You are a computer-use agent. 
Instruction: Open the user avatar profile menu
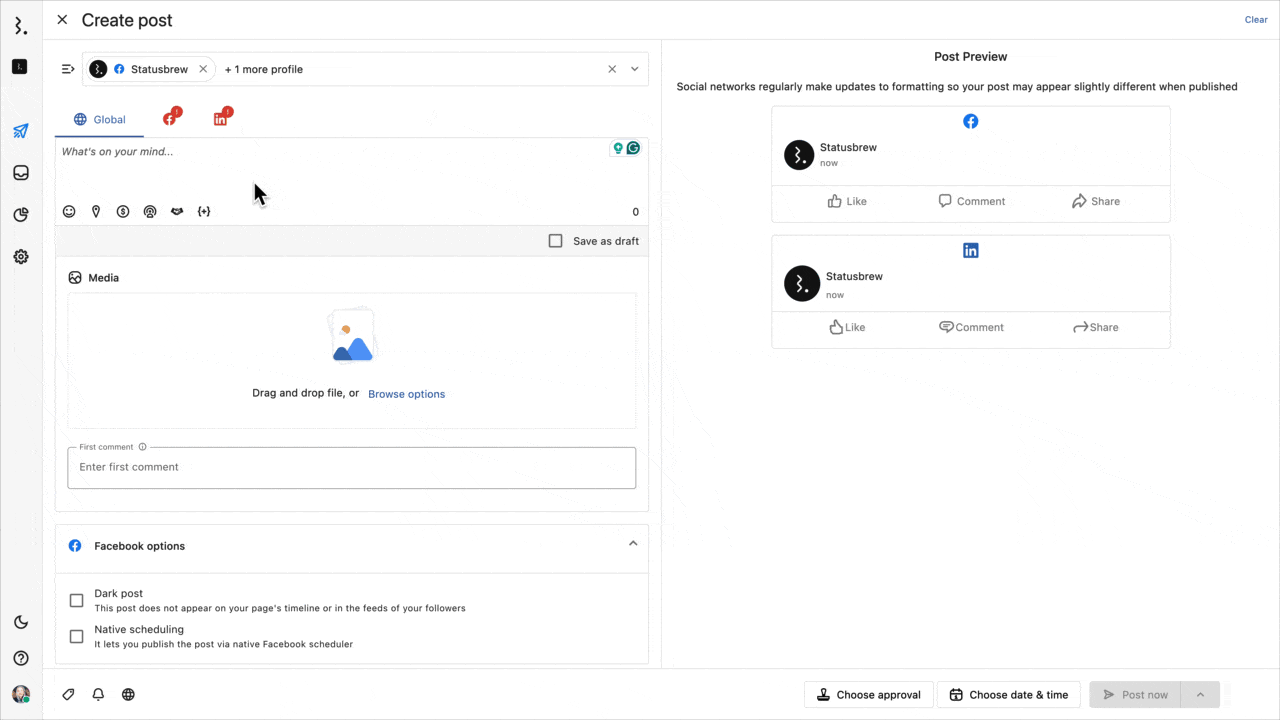(20, 694)
